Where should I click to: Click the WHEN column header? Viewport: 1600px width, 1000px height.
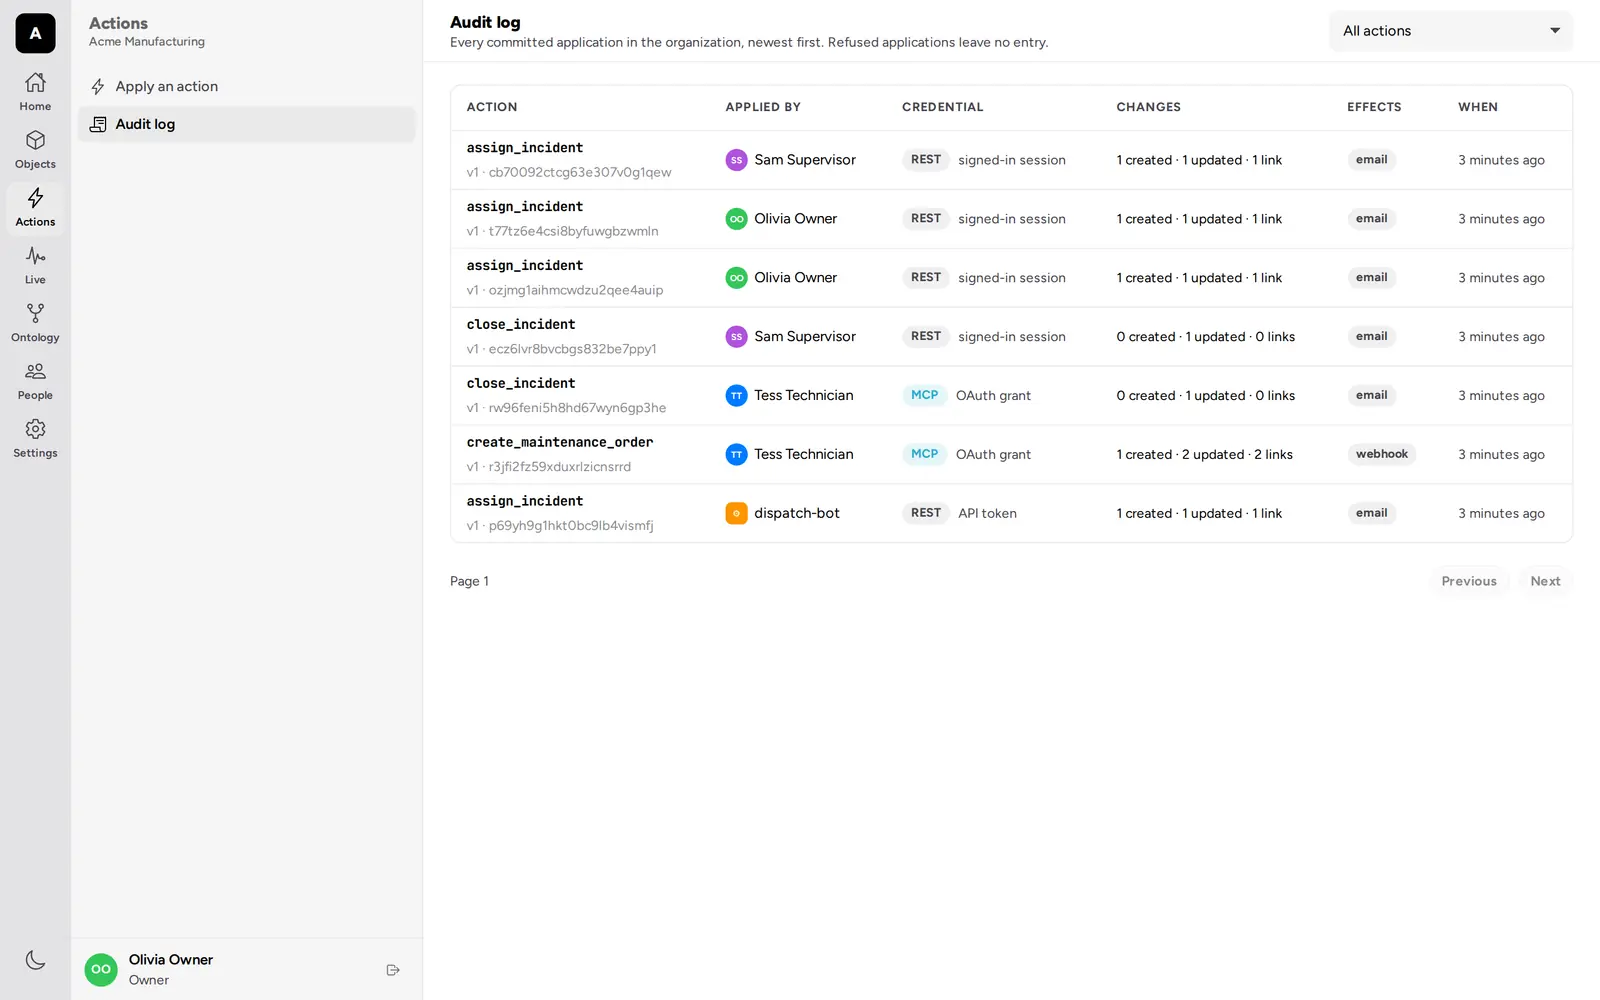(x=1477, y=107)
